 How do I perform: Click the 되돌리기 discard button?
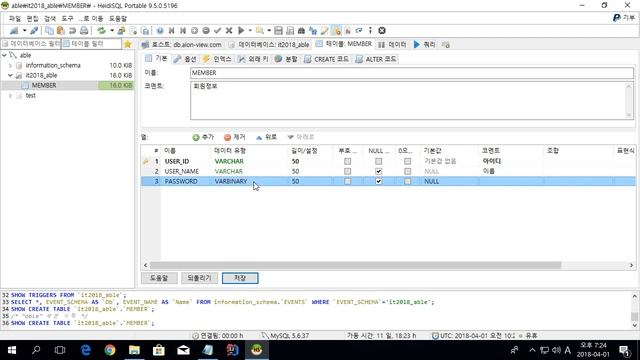point(199,278)
